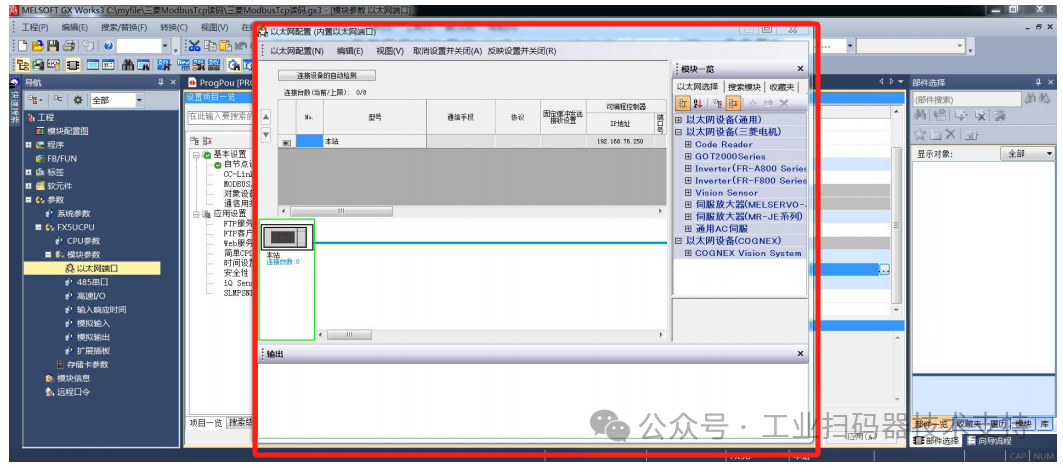Click the Copy icon in main toolbar
This screenshot has width=1063, height=469.
(210, 46)
